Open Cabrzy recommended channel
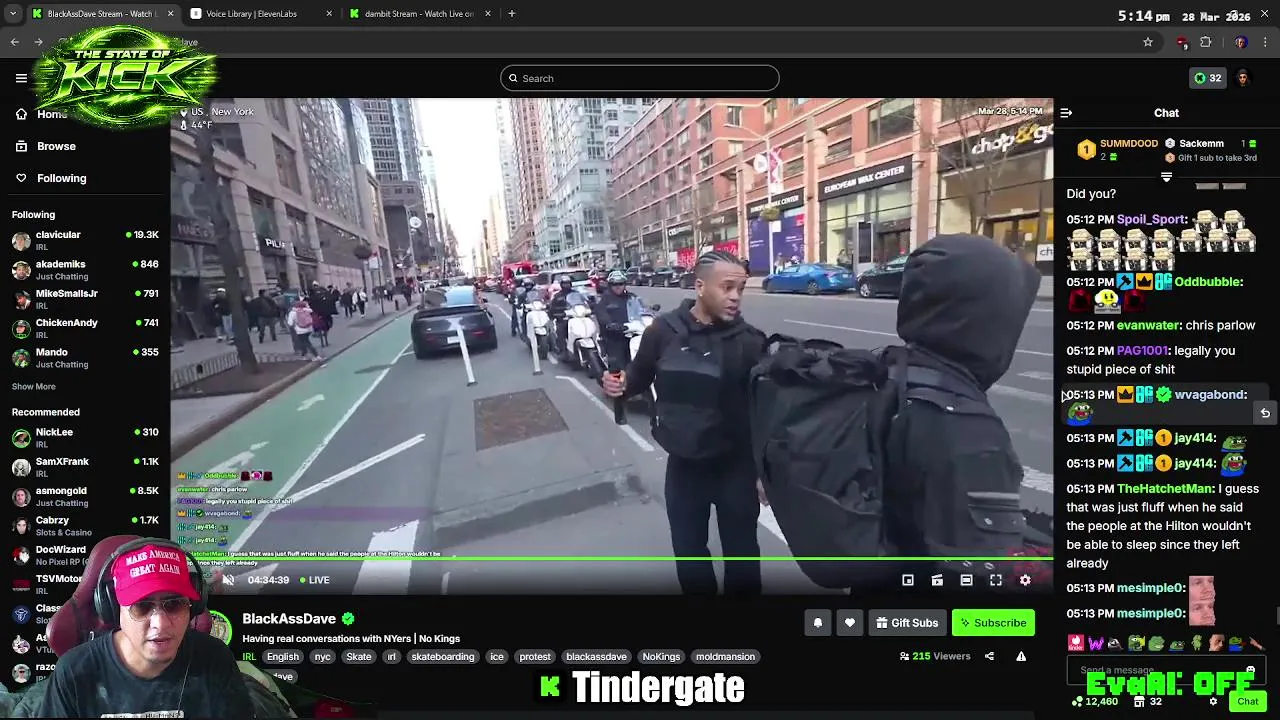This screenshot has width=1280, height=720. pyautogui.click(x=85, y=526)
